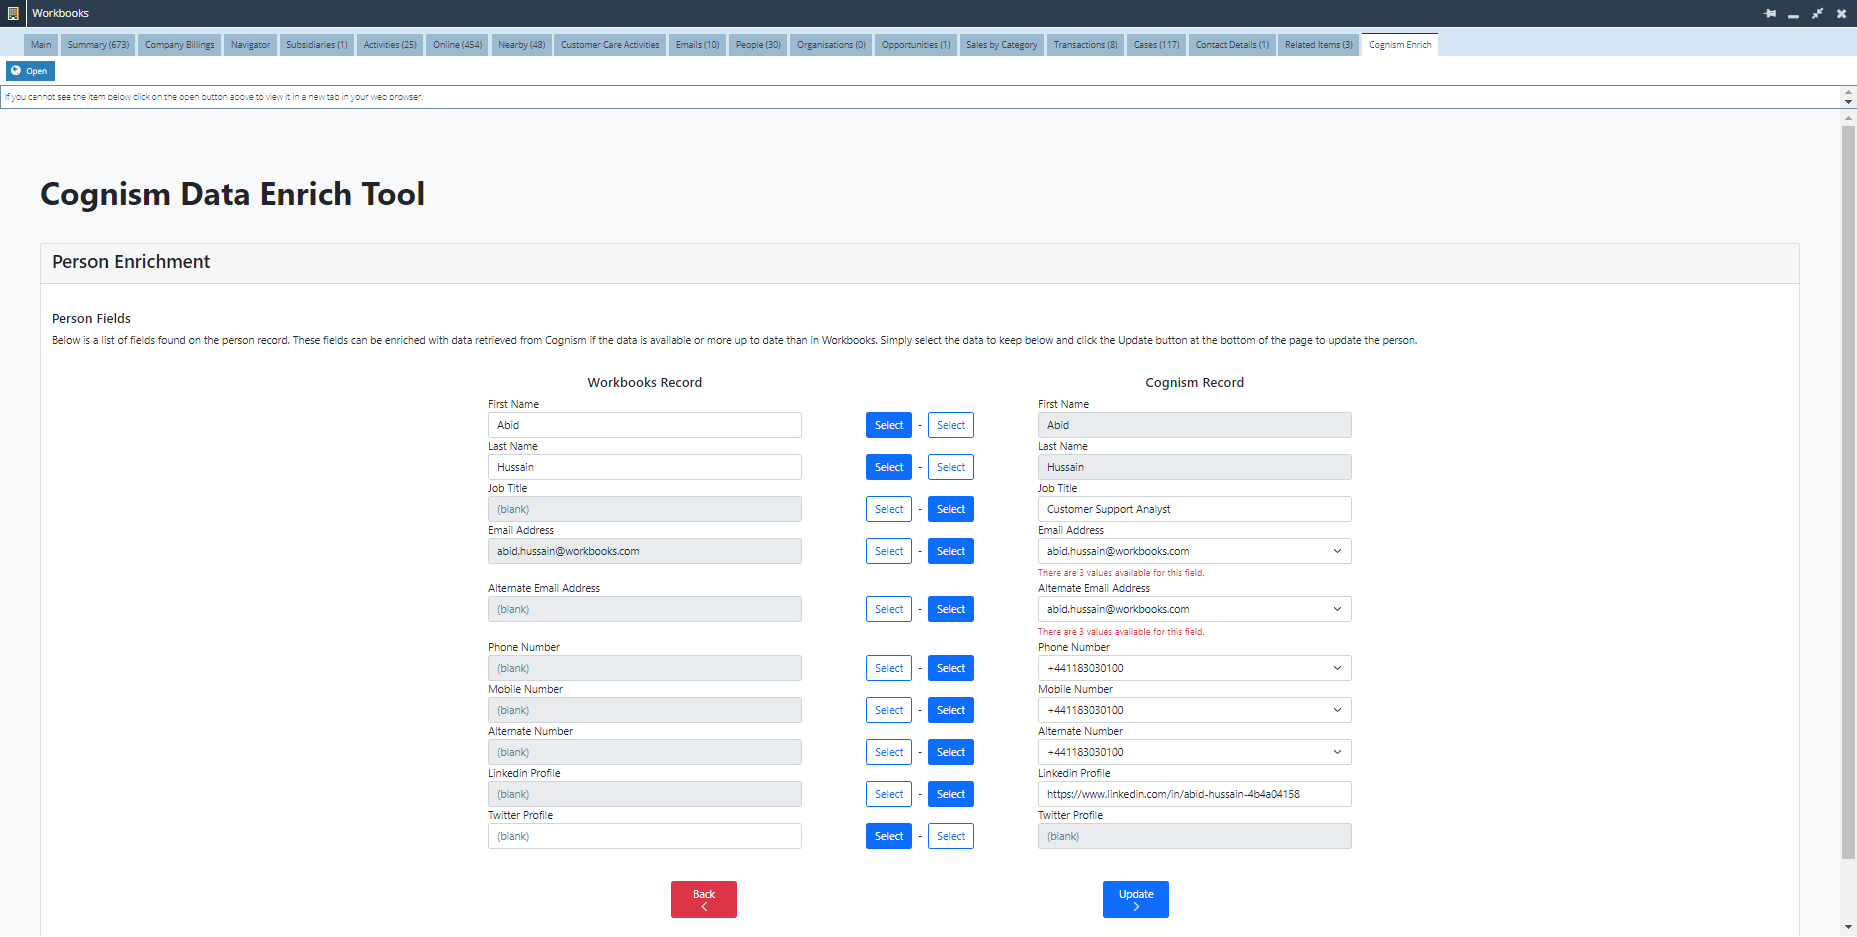
Task: Click the Person Enrichment heading
Action: coord(131,262)
